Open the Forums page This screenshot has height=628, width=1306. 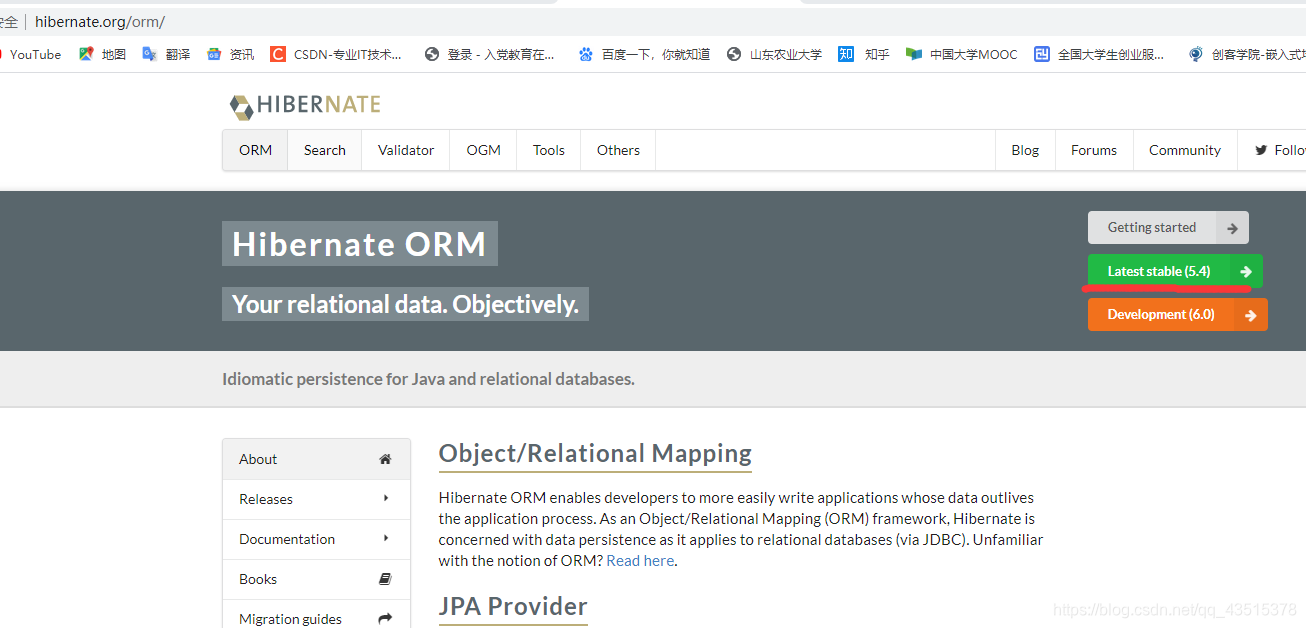tap(1094, 150)
